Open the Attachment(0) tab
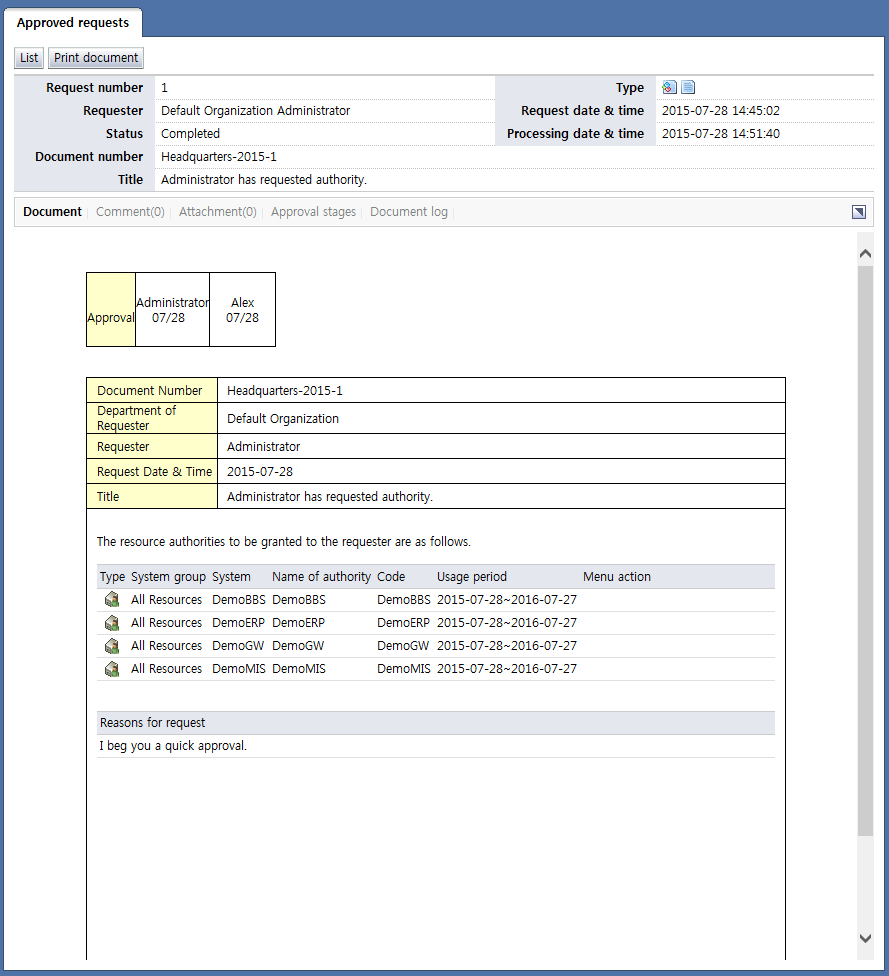This screenshot has height=976, width=889. 217,212
